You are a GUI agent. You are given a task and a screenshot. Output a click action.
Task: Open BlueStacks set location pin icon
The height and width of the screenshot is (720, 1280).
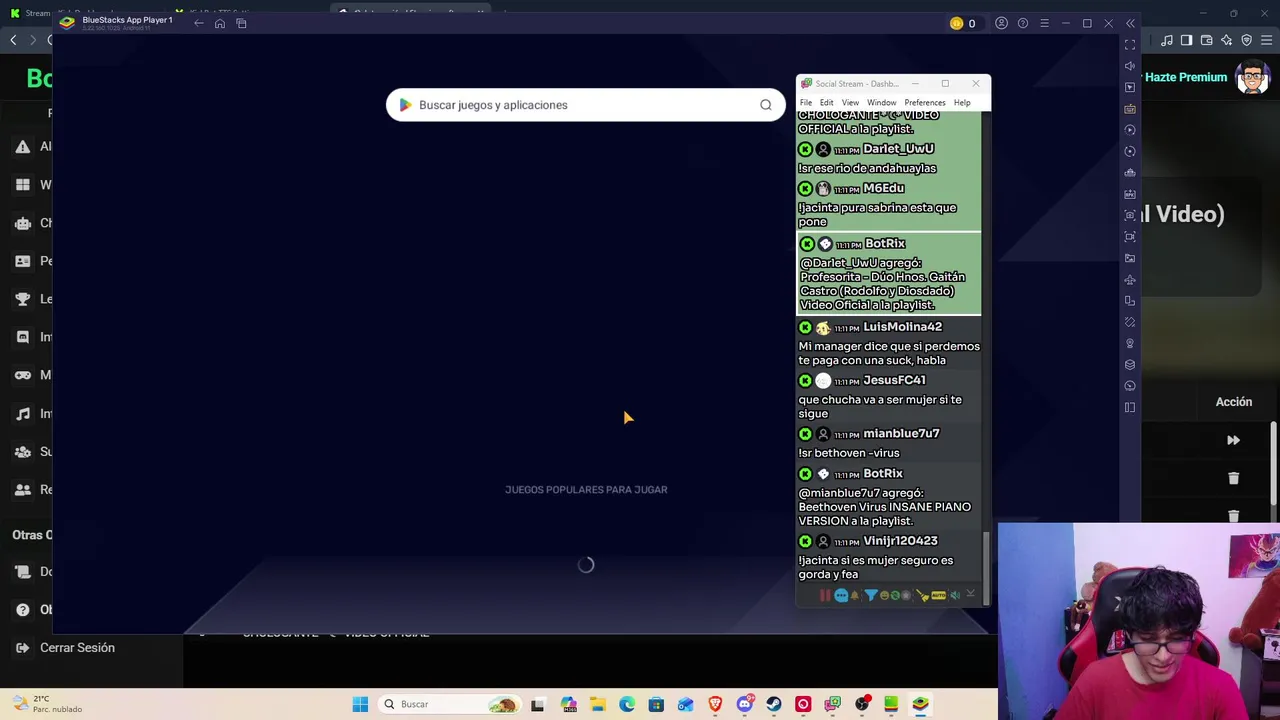(x=1130, y=344)
